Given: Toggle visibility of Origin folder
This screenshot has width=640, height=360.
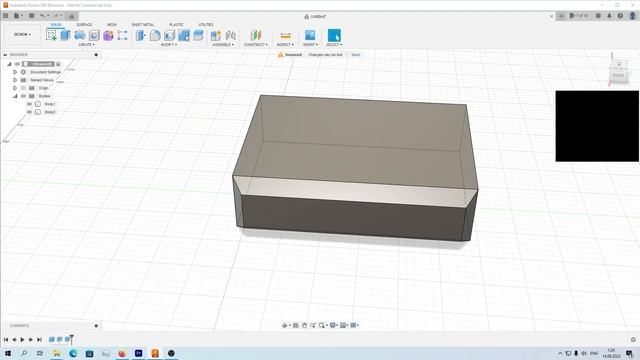Looking at the screenshot, I should (x=23, y=88).
